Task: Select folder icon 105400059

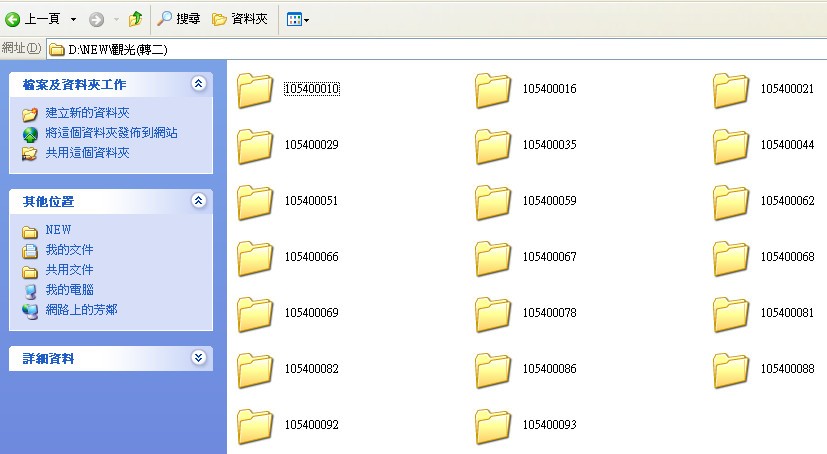Action: coord(493,202)
